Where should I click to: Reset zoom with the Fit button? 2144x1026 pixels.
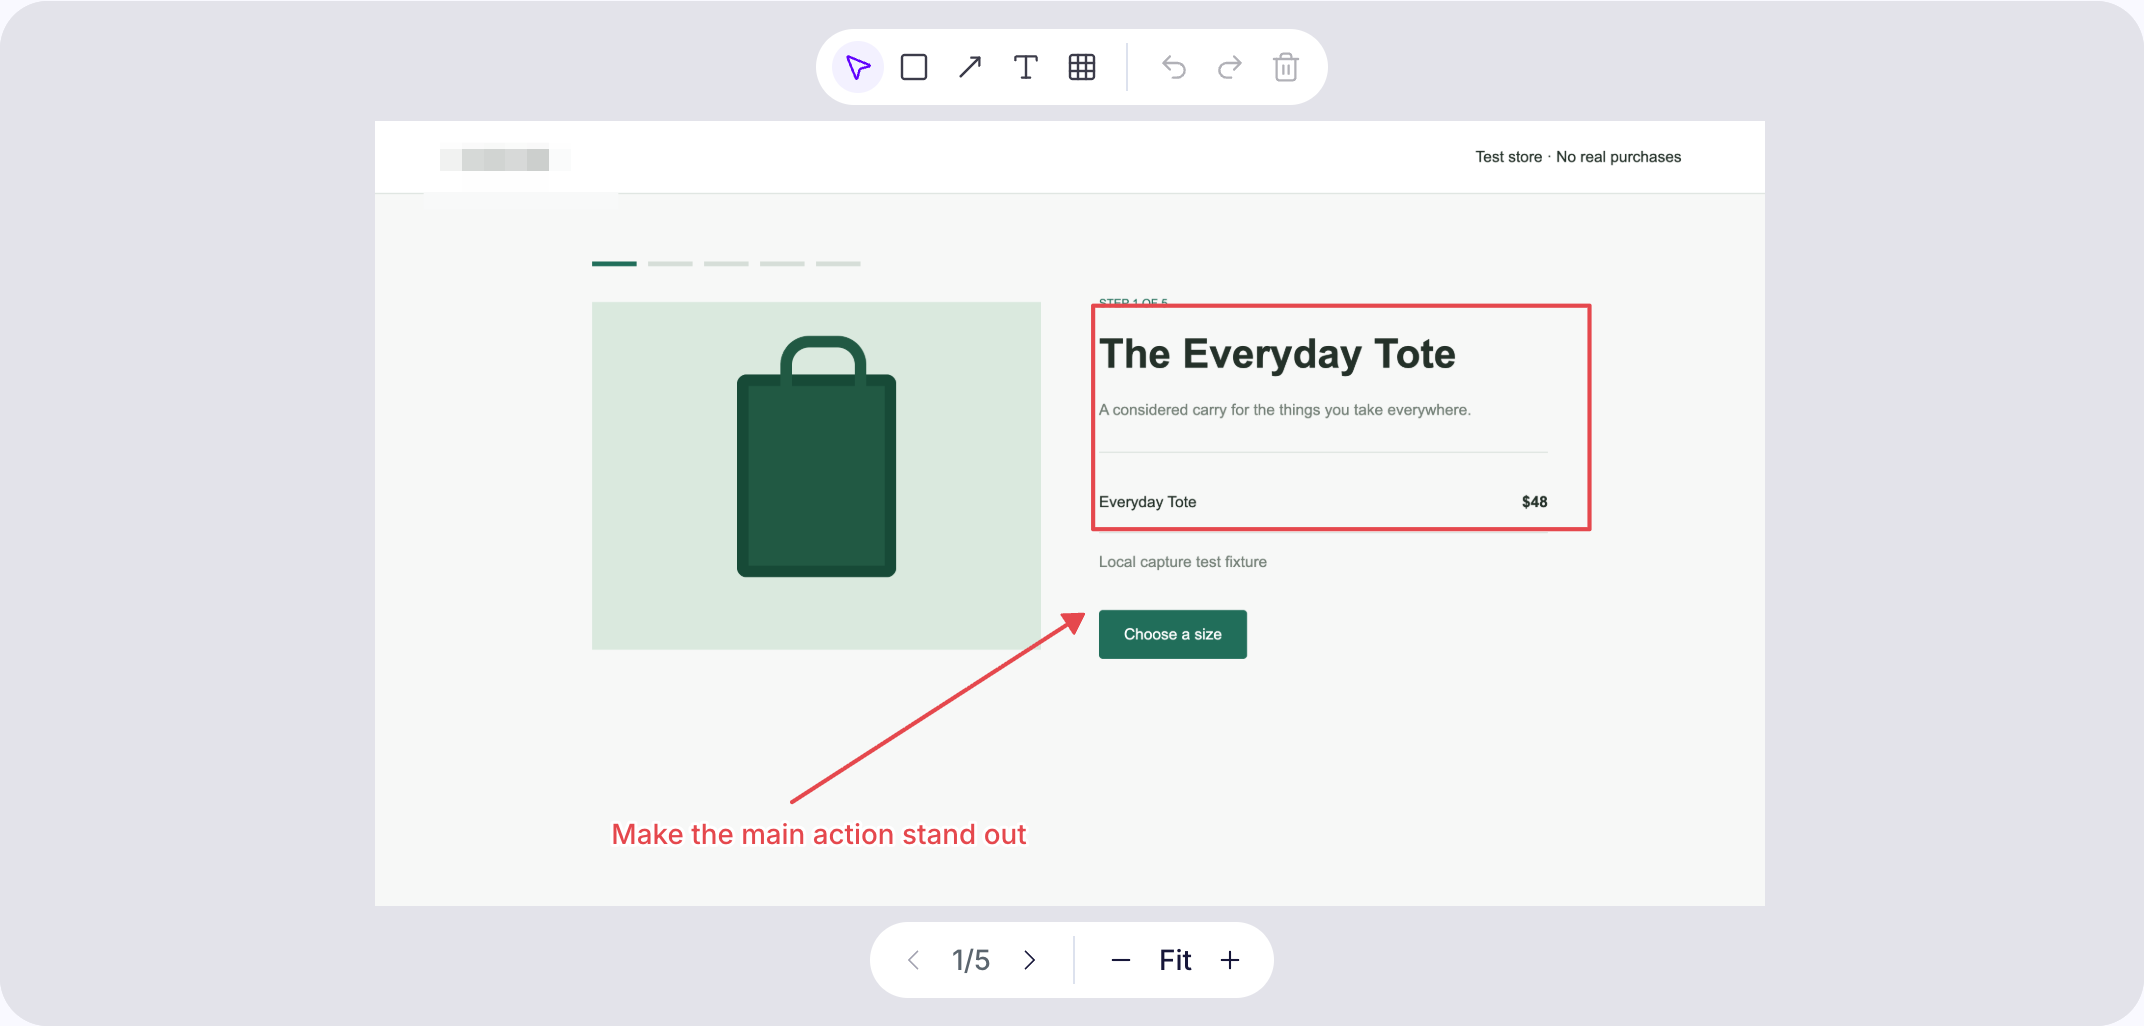1175,960
